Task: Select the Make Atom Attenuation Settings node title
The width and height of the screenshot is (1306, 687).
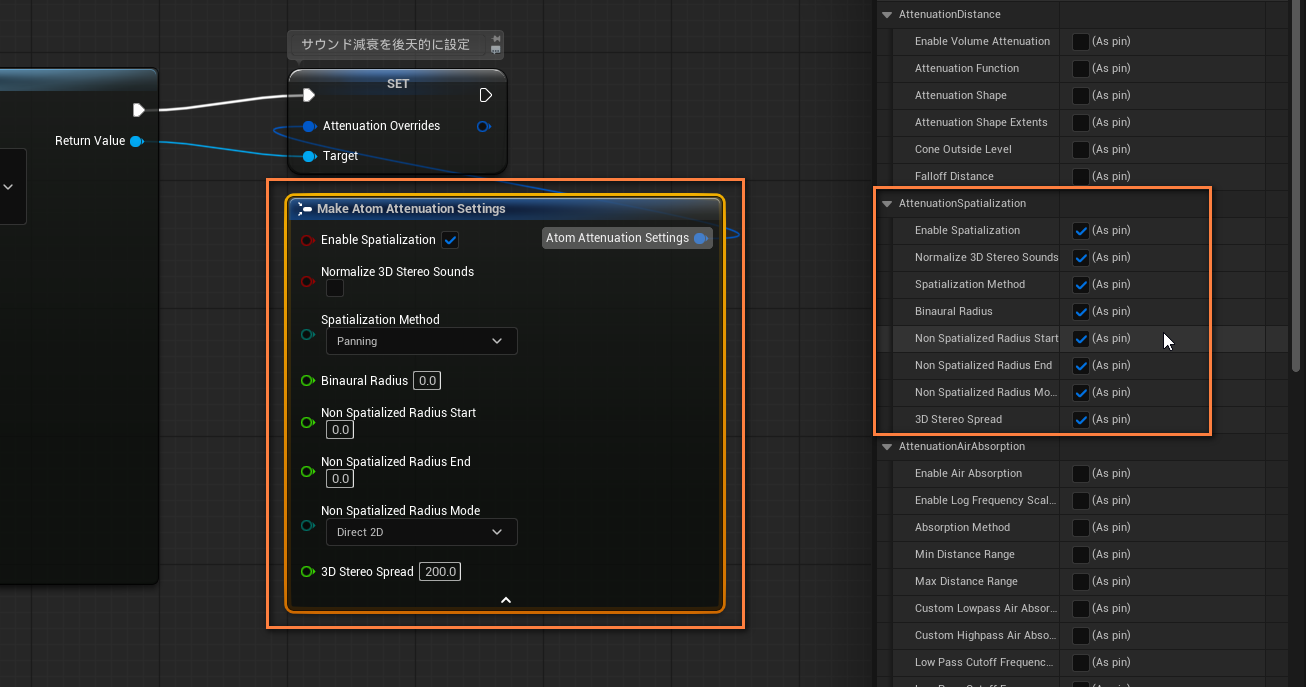Action: point(411,209)
